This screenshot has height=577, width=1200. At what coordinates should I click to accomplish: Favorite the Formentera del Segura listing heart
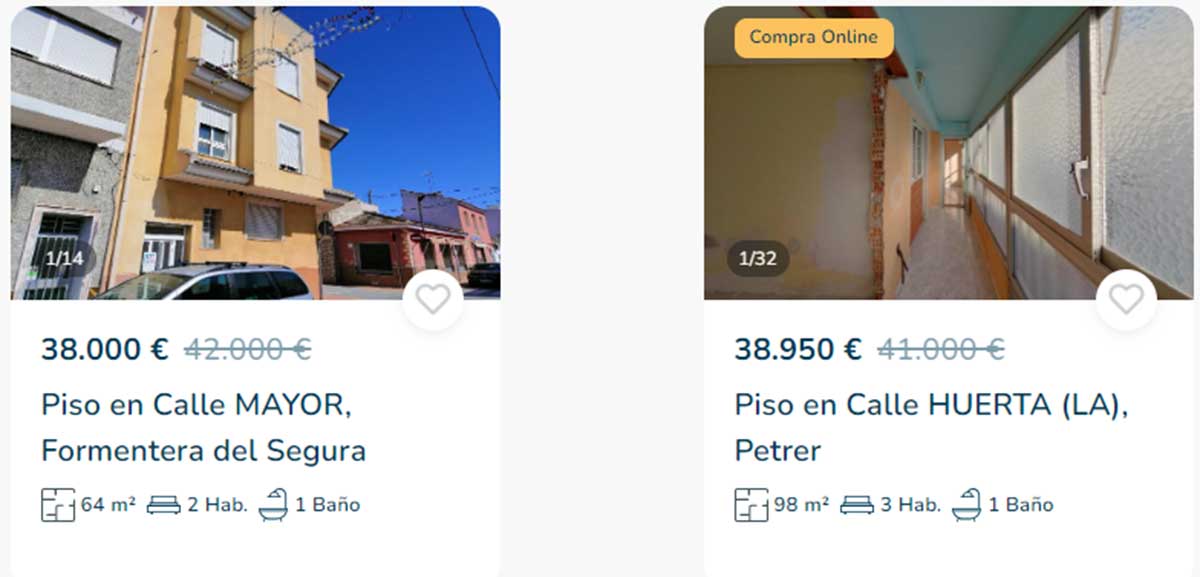[433, 299]
